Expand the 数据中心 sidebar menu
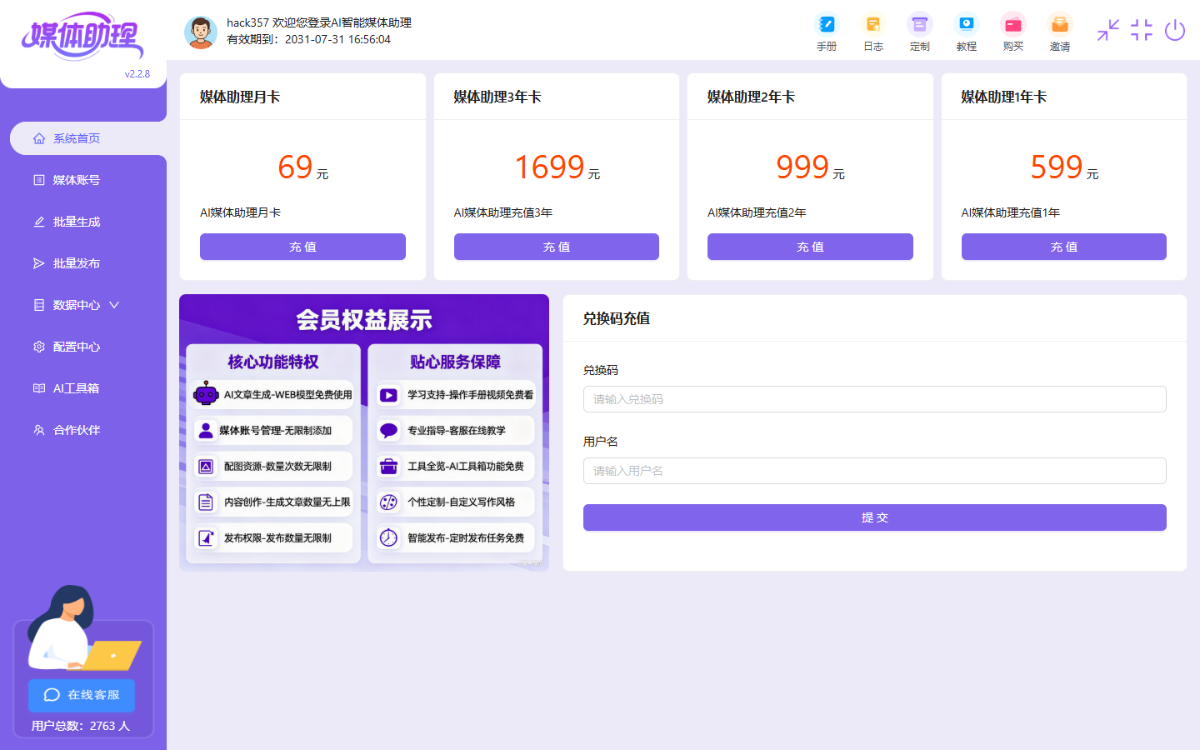Image resolution: width=1200 pixels, height=750 pixels. (x=77, y=305)
